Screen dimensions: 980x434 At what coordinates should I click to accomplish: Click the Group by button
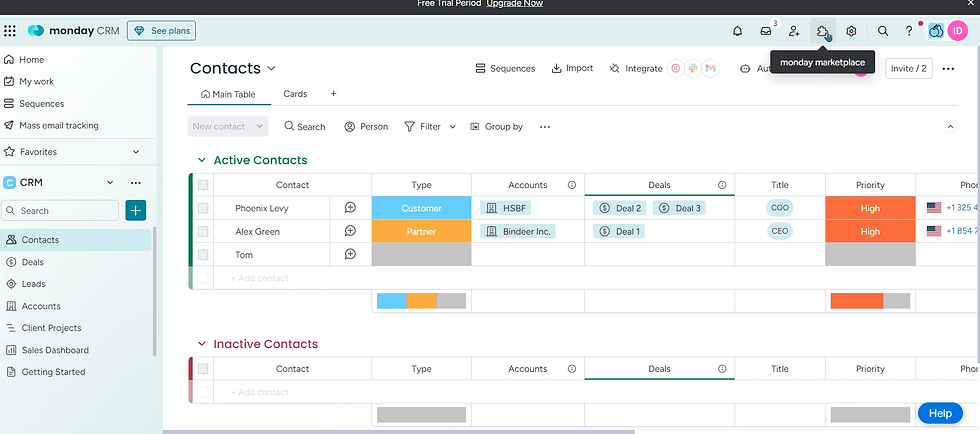497,127
